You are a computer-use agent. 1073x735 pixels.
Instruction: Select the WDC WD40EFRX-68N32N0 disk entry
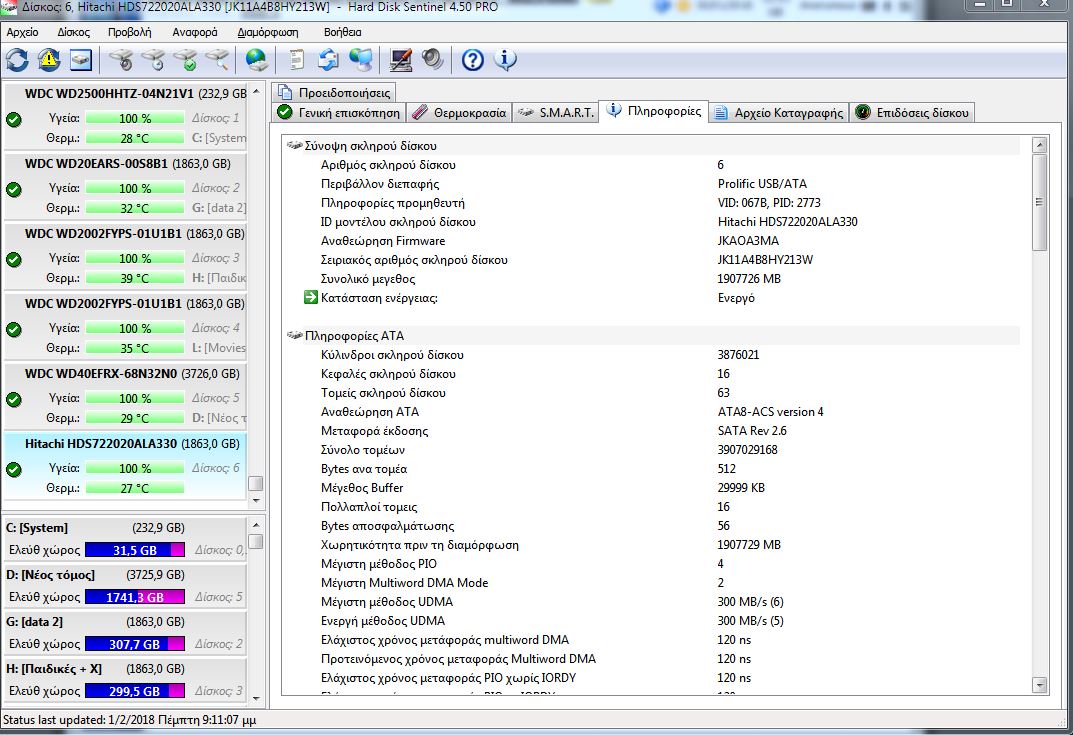pyautogui.click(x=125, y=396)
